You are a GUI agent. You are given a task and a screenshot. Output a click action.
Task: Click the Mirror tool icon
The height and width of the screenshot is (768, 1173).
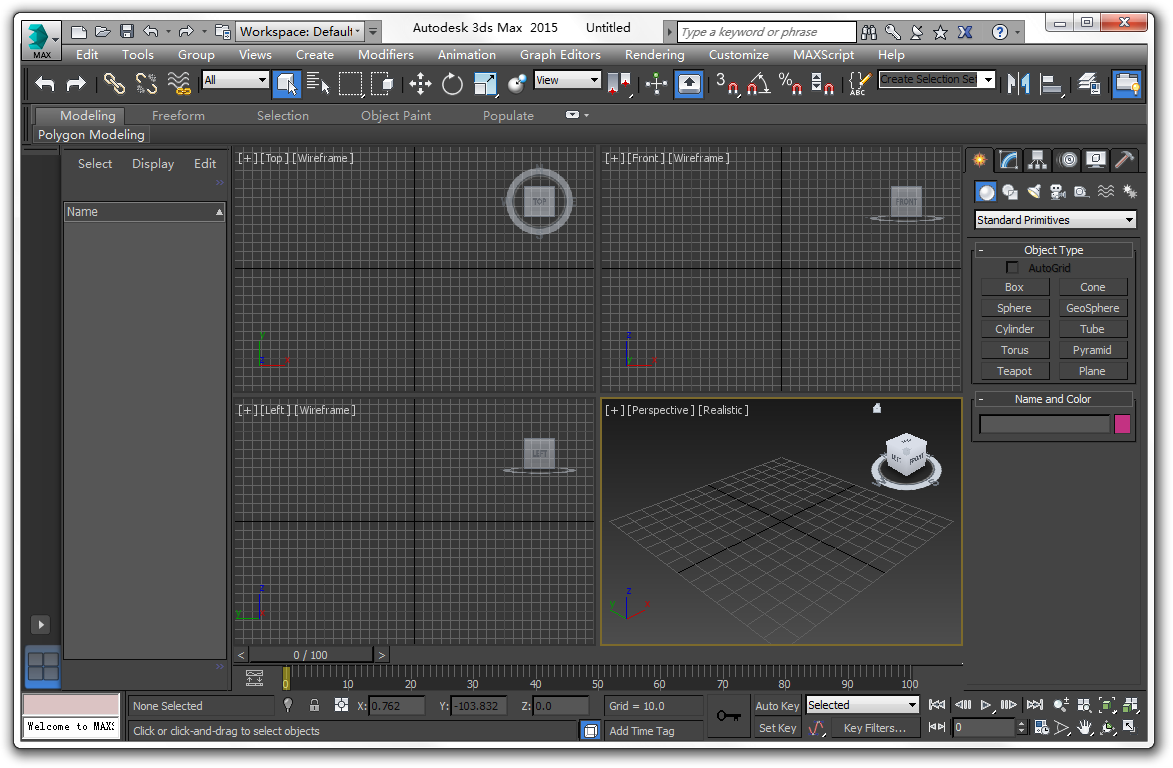(1018, 84)
